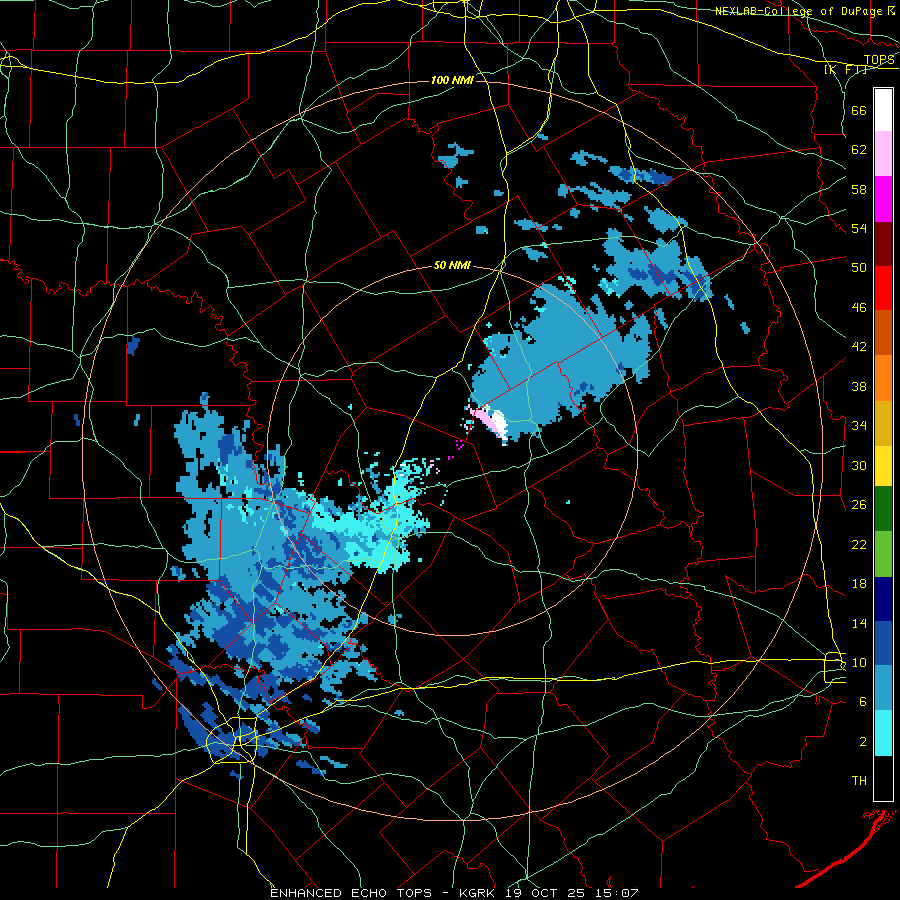Select the medium blue legend swatch
The height and width of the screenshot is (900, 900).
883,643
